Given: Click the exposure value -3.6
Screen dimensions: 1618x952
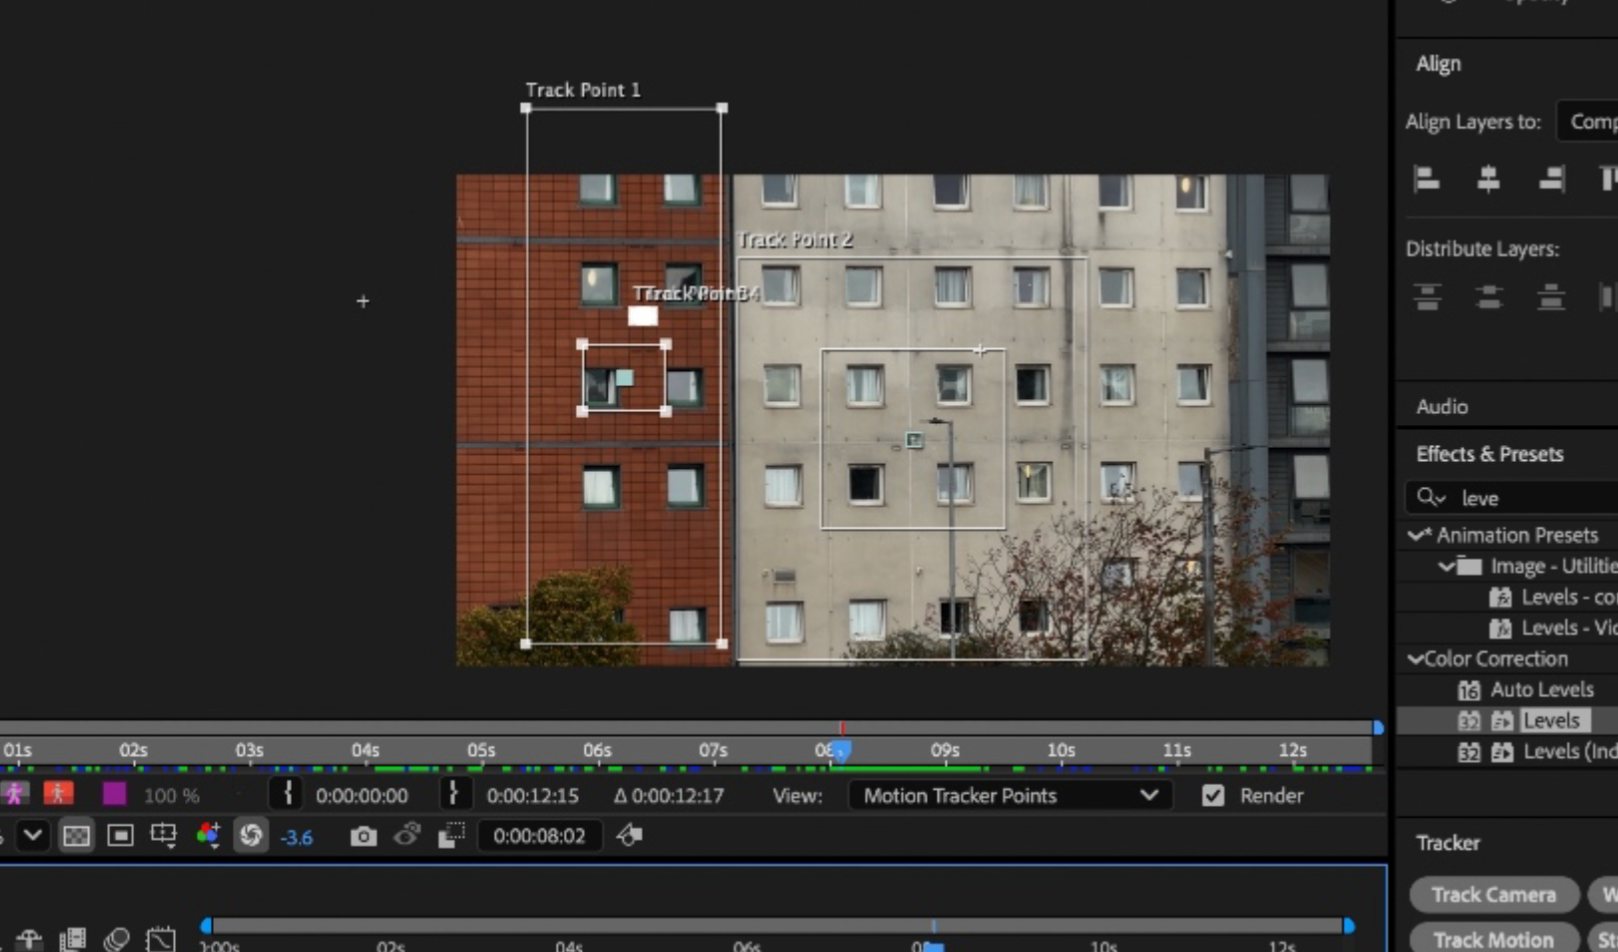Looking at the screenshot, I should tap(296, 837).
